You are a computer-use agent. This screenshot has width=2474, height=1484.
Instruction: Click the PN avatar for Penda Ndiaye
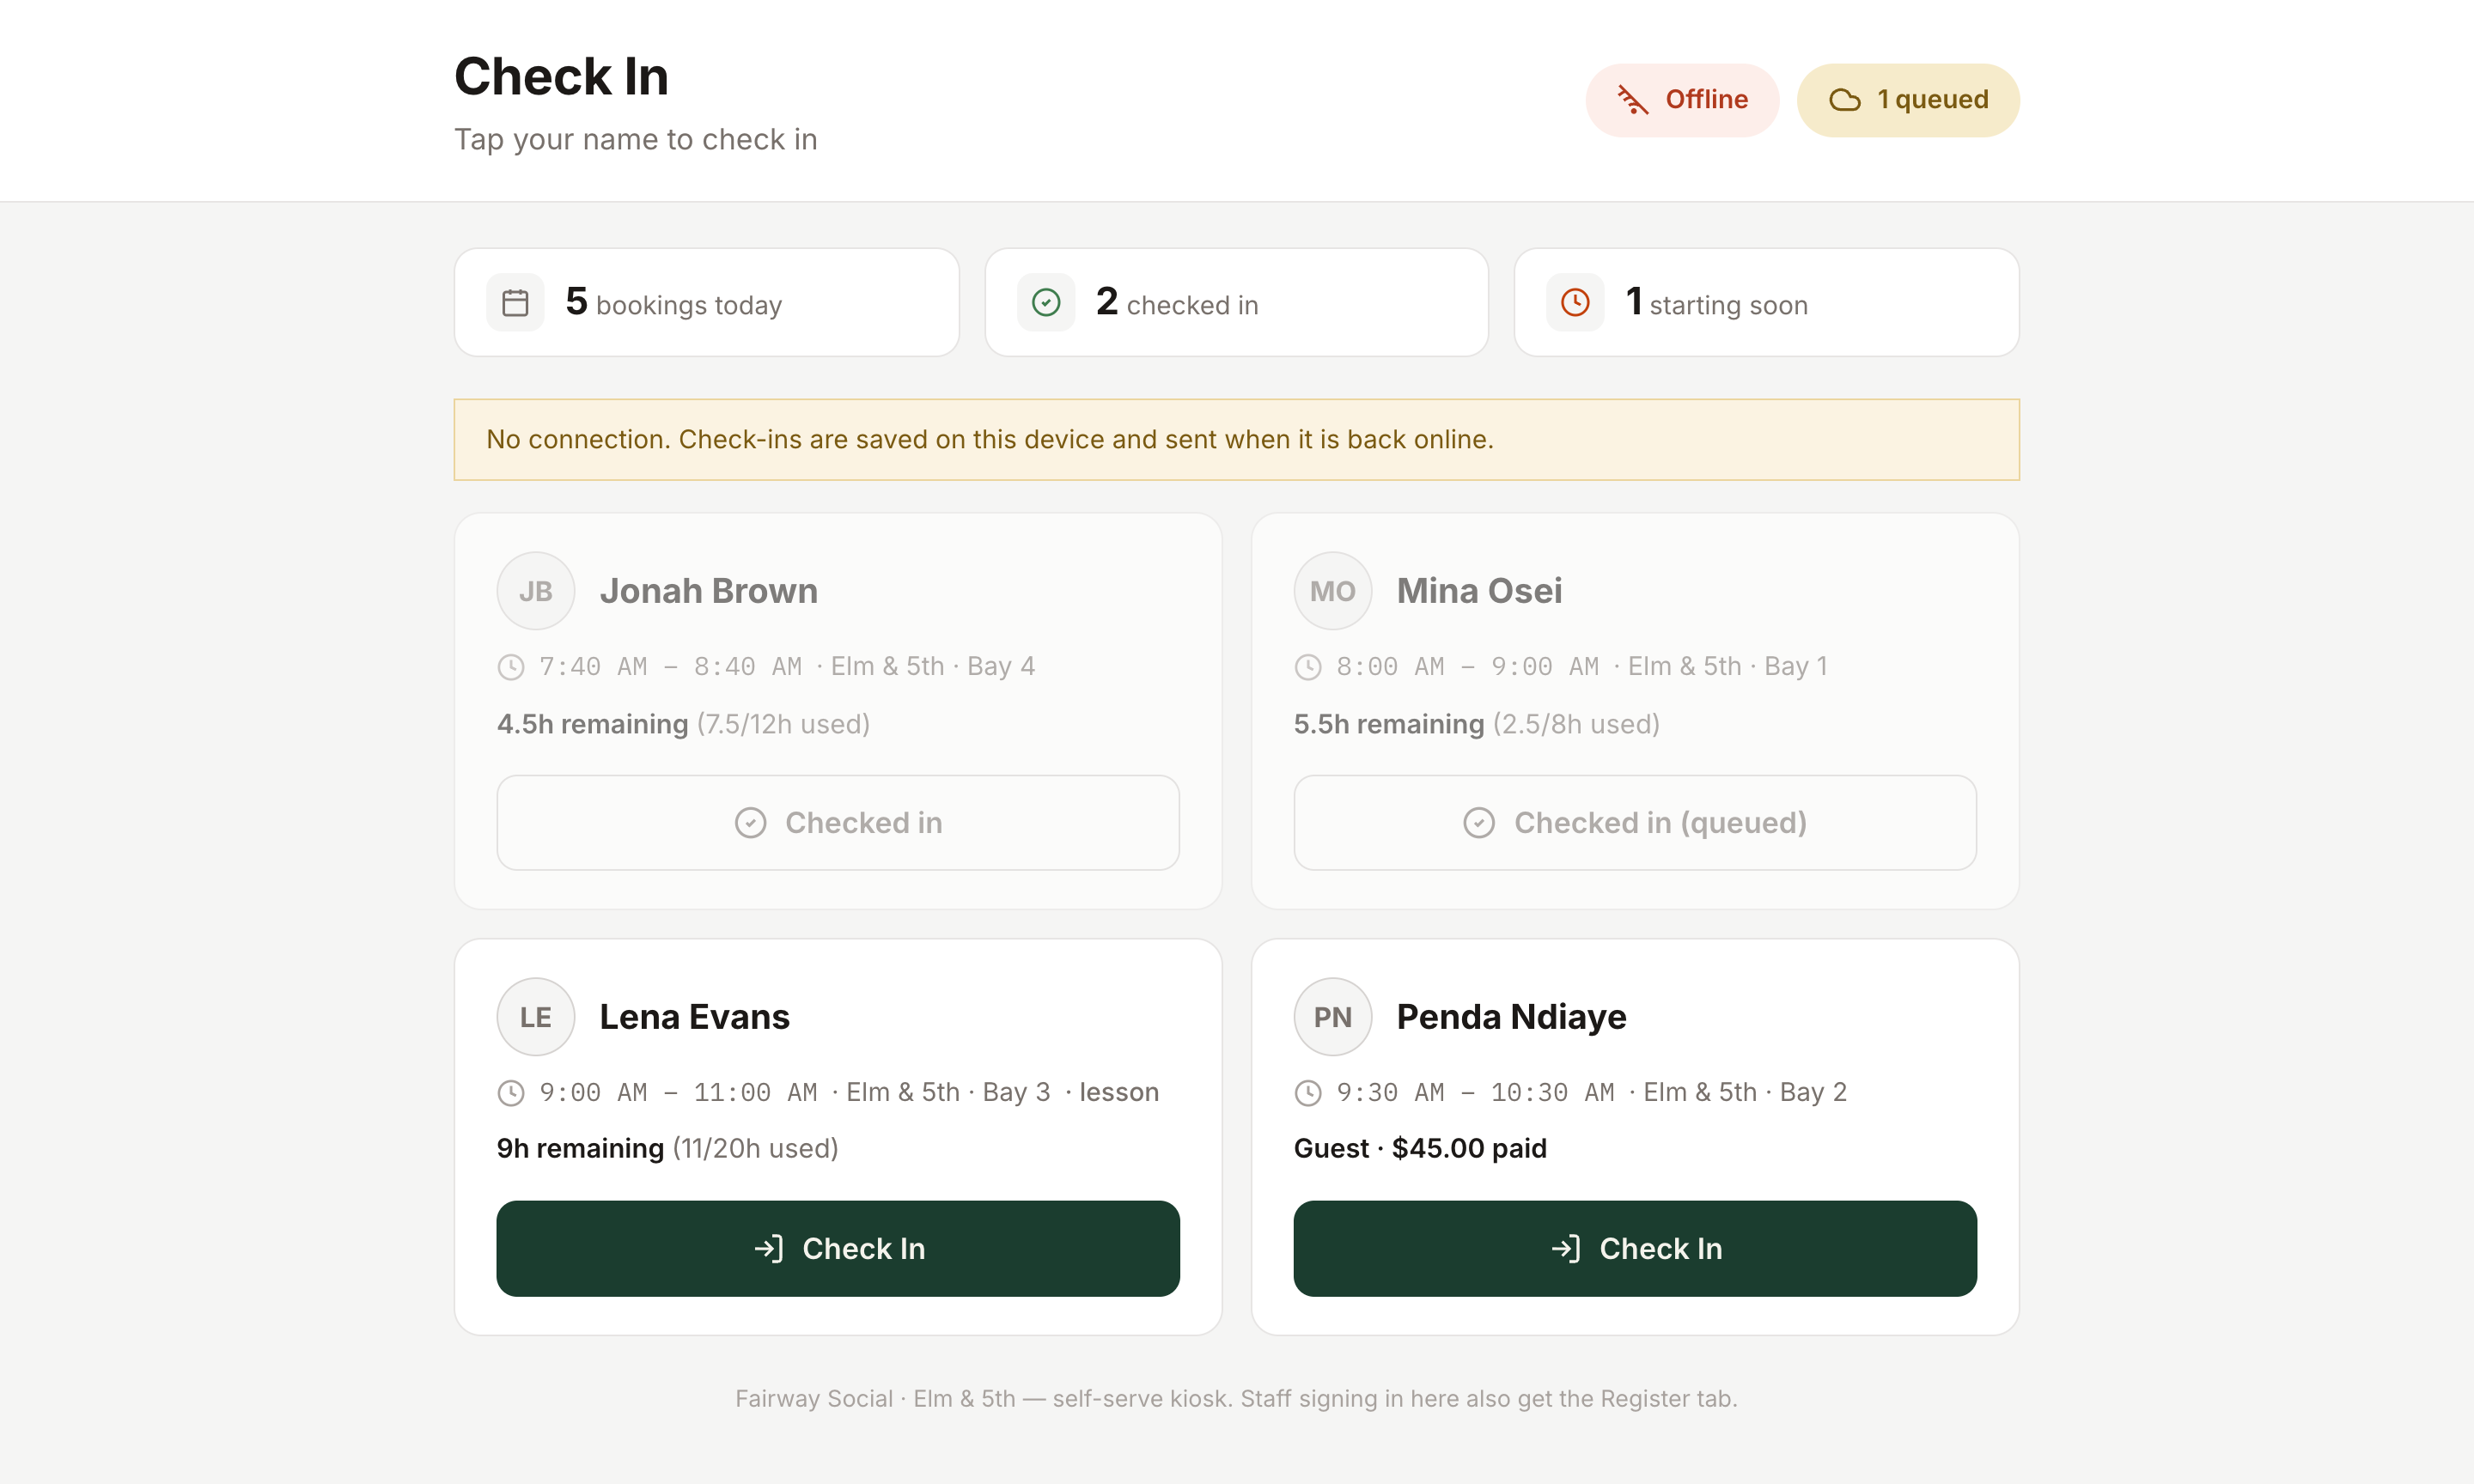click(x=1333, y=1017)
